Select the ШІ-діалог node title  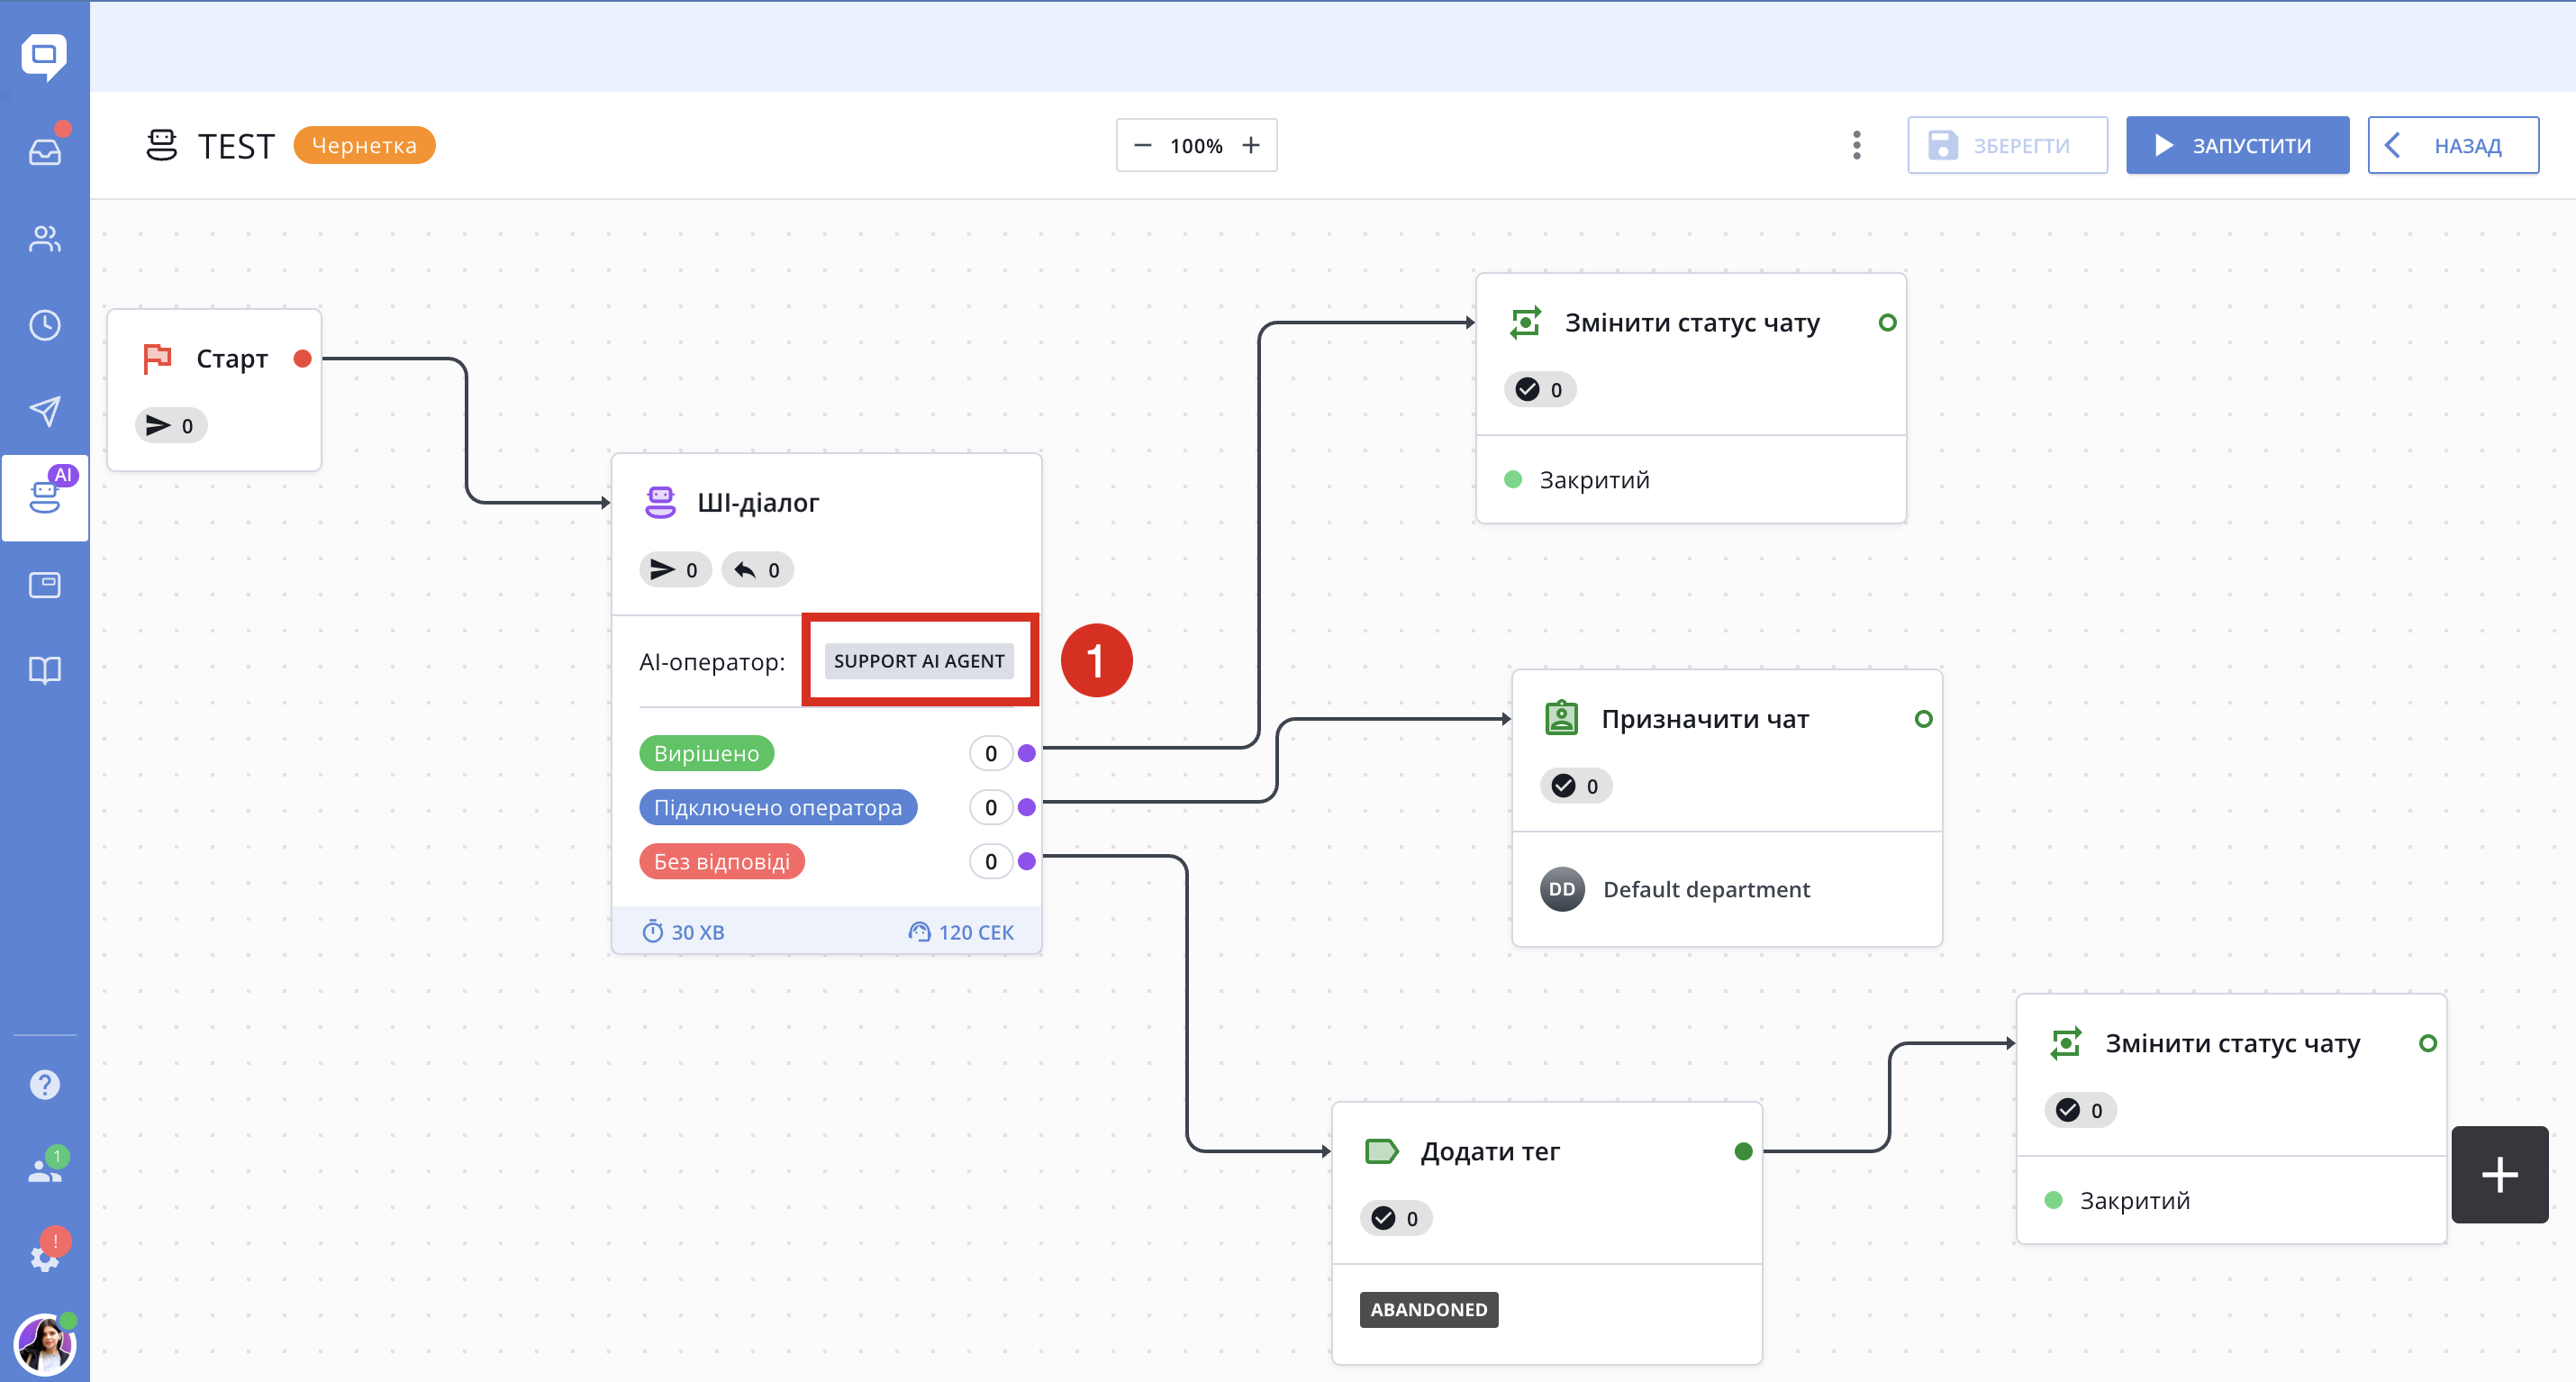[x=758, y=502]
